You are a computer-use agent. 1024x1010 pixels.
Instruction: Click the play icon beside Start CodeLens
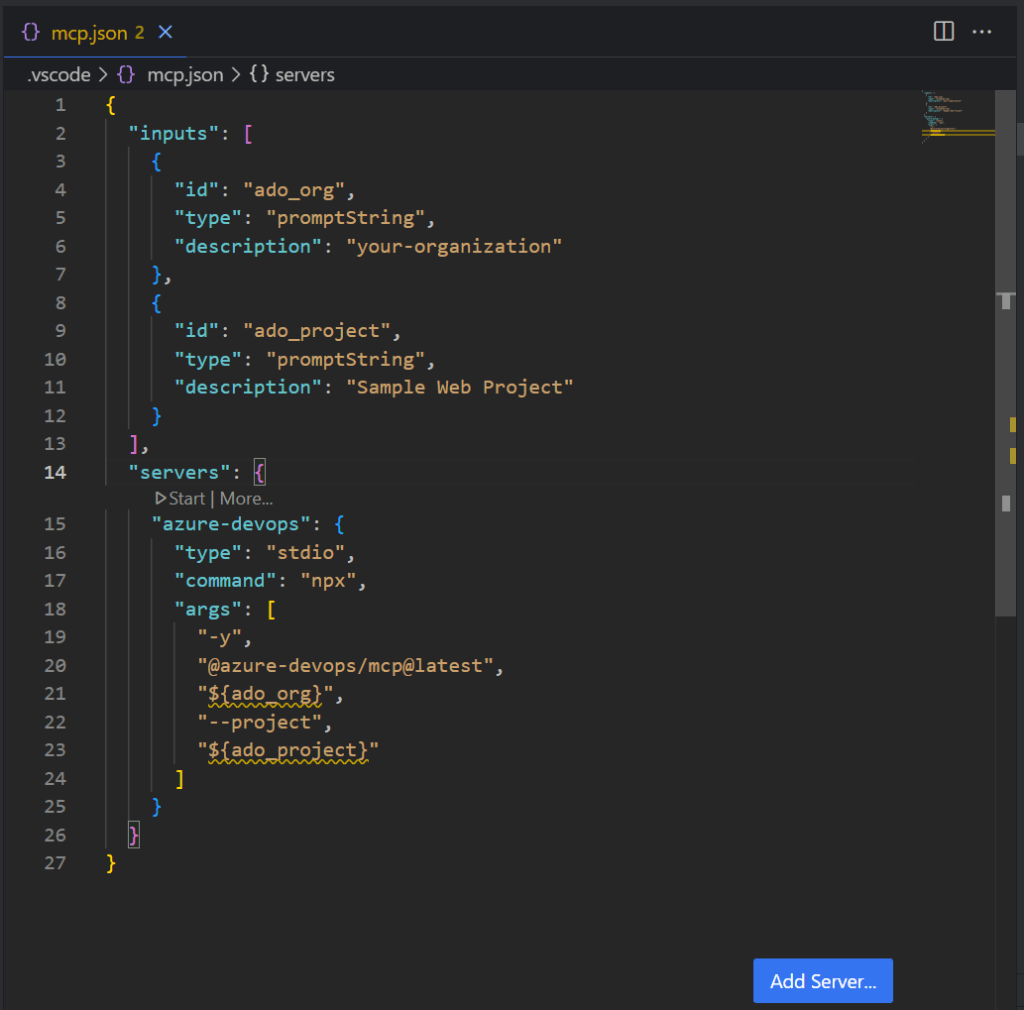click(x=160, y=498)
